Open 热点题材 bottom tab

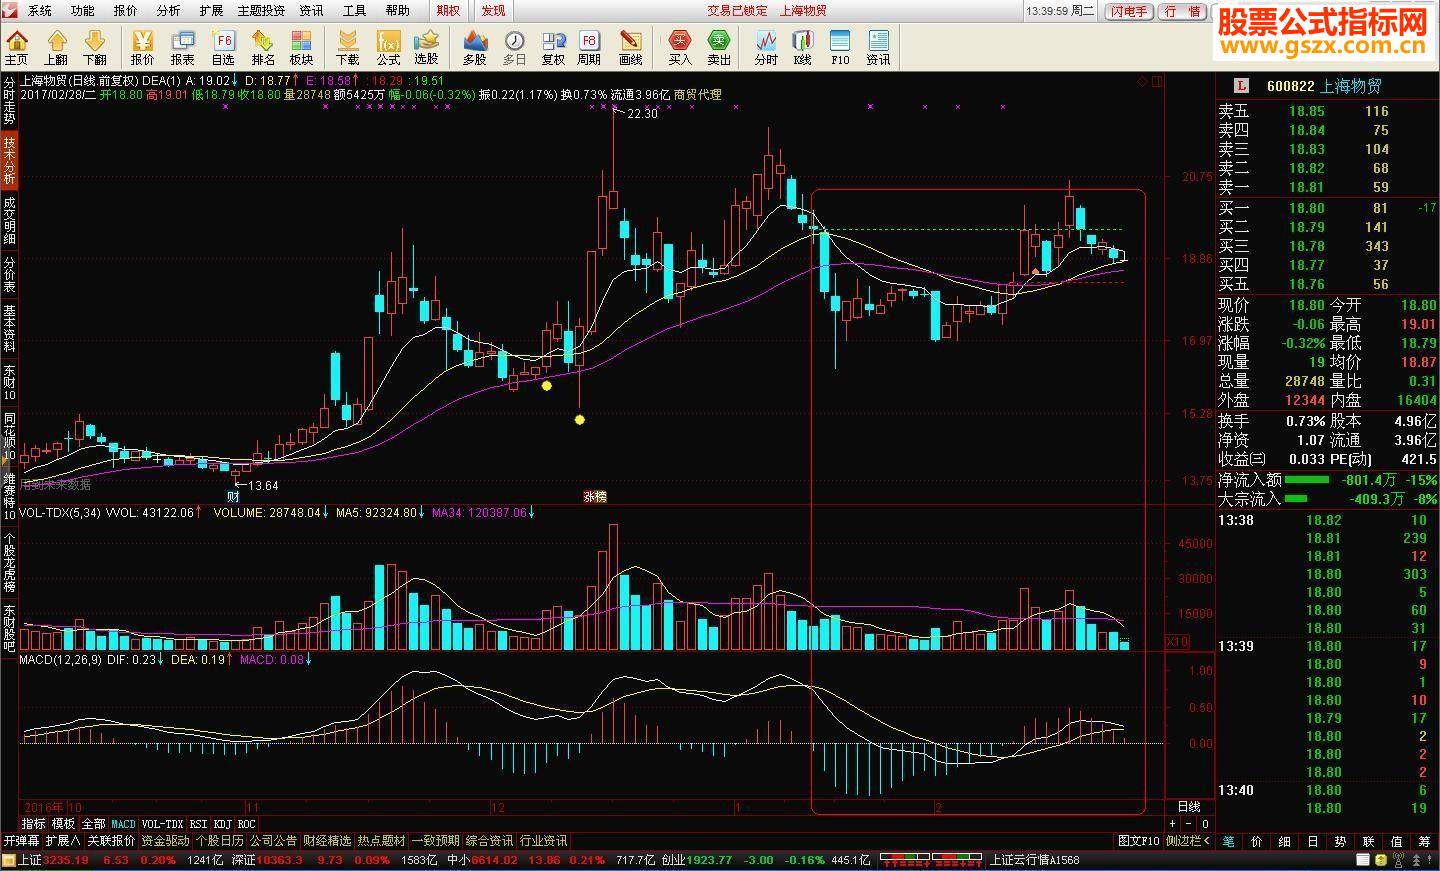(x=381, y=841)
